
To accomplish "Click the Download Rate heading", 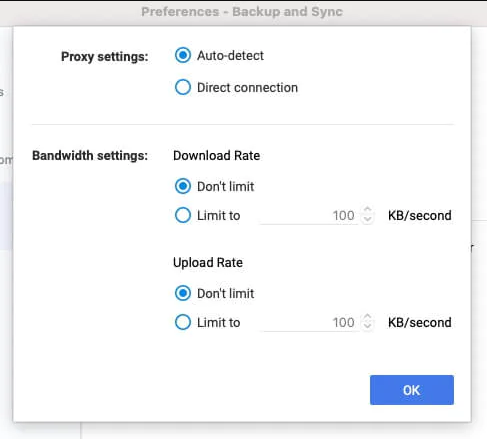I will click(217, 156).
